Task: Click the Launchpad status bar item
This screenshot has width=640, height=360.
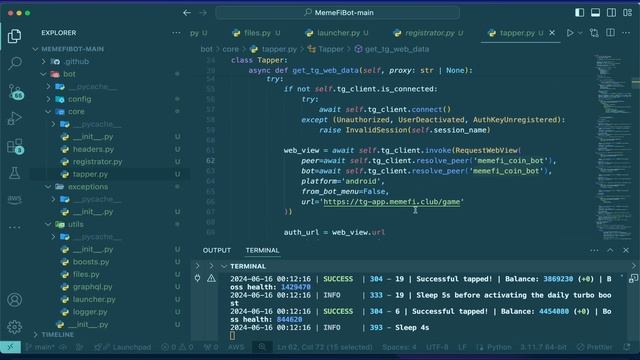Action: tap(123, 347)
